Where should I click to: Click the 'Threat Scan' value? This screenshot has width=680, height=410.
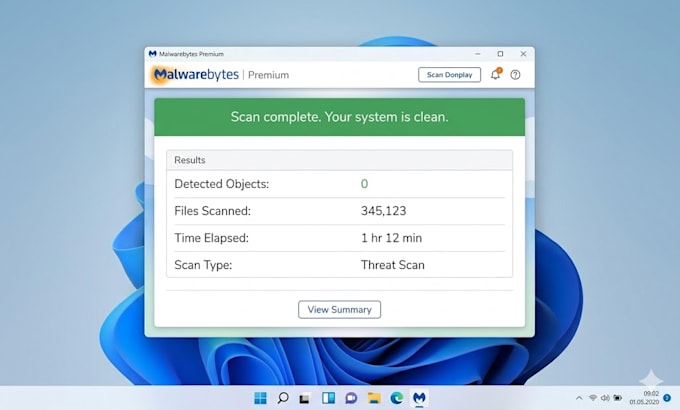tap(392, 265)
